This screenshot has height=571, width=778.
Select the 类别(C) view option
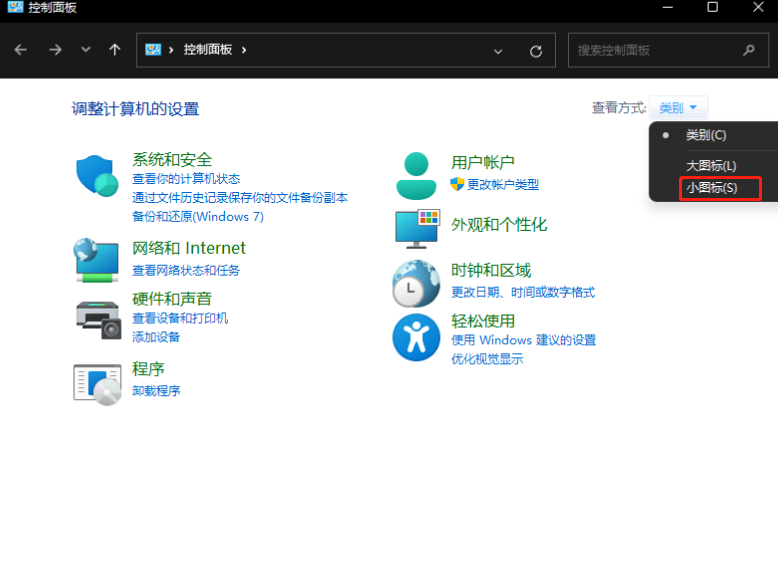(706, 135)
